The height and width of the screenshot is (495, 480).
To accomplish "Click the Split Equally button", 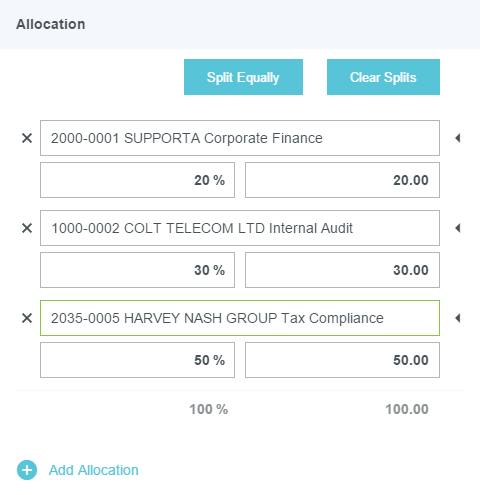I will (x=243, y=77).
